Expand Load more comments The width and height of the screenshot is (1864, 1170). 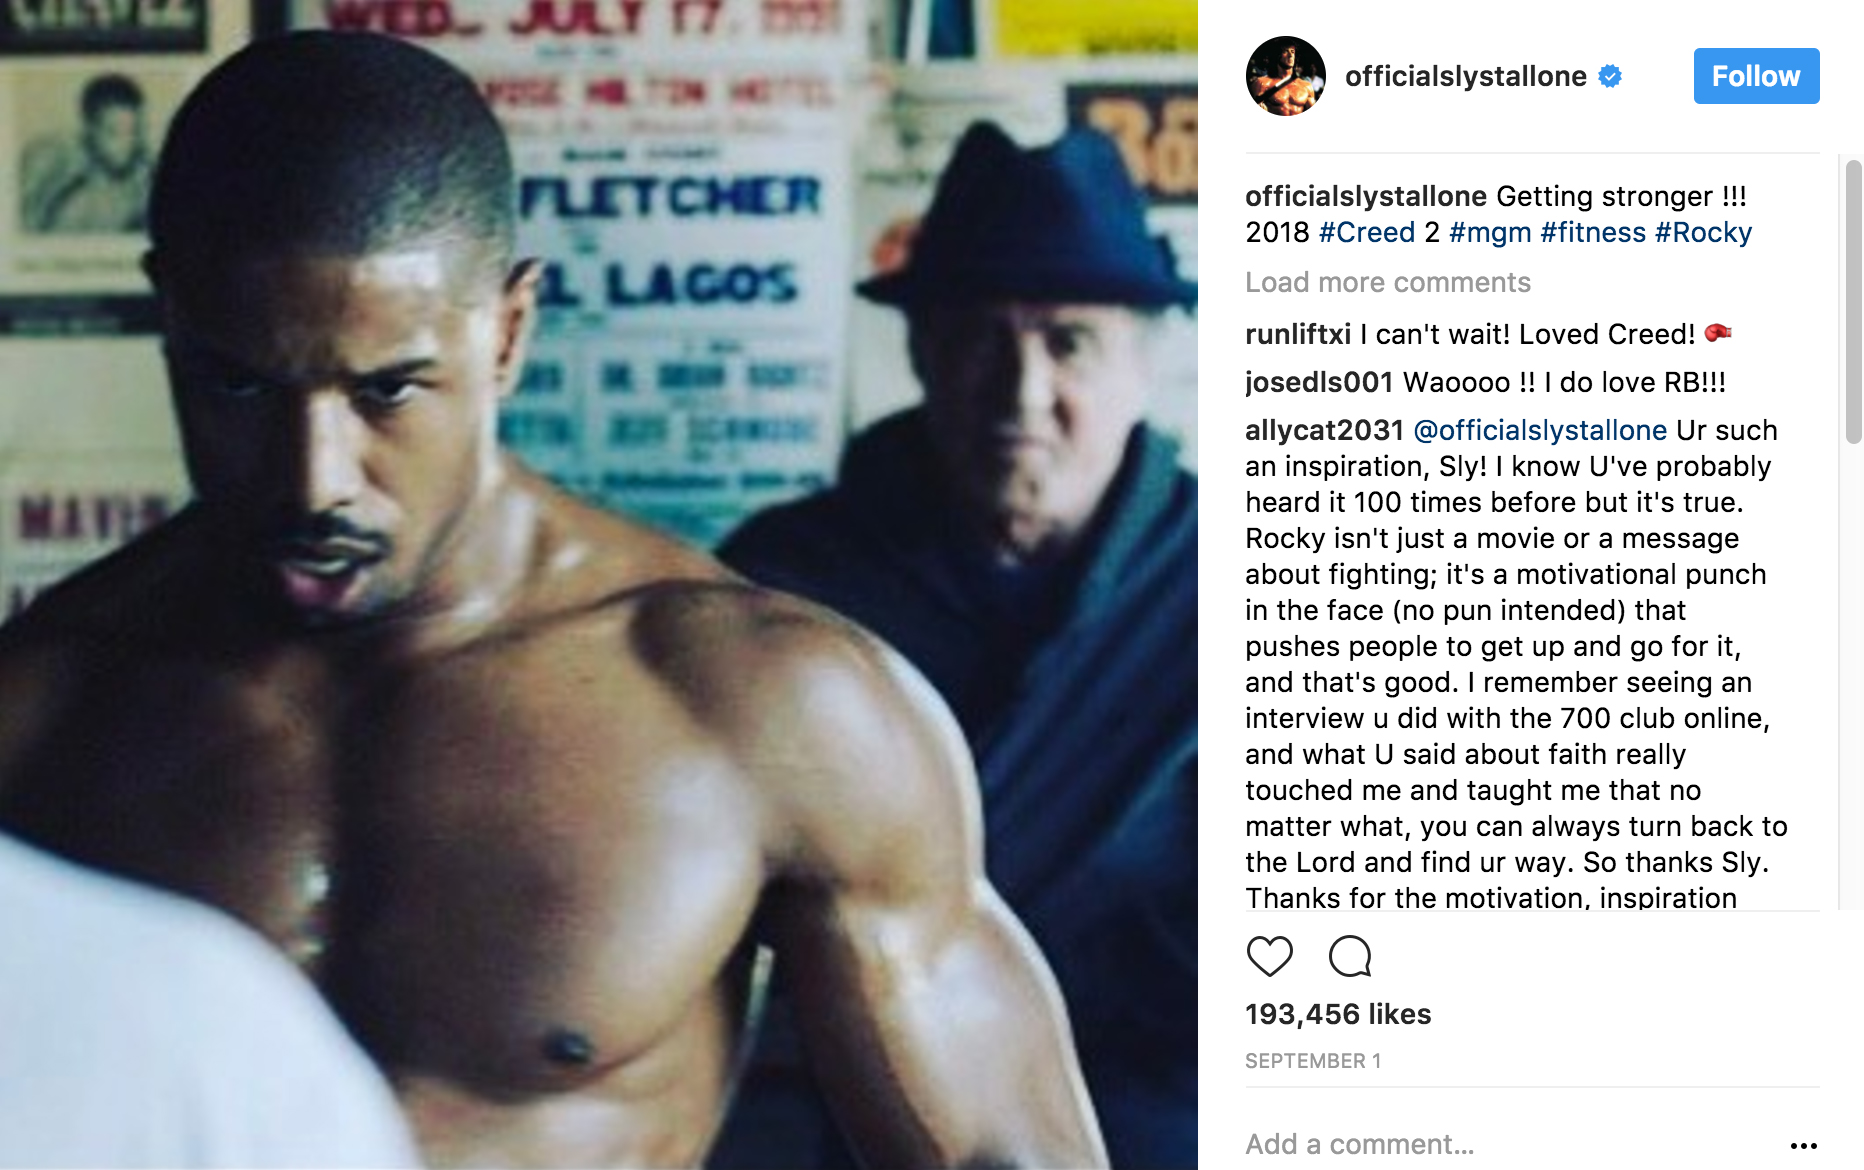coord(1388,283)
